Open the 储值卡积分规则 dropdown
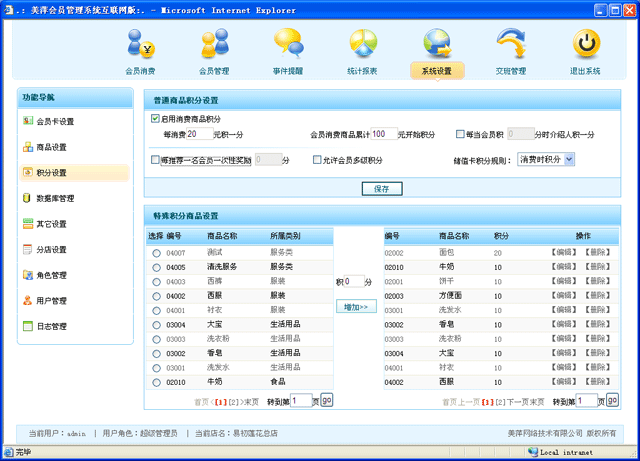The height and width of the screenshot is (461, 640). (546, 159)
